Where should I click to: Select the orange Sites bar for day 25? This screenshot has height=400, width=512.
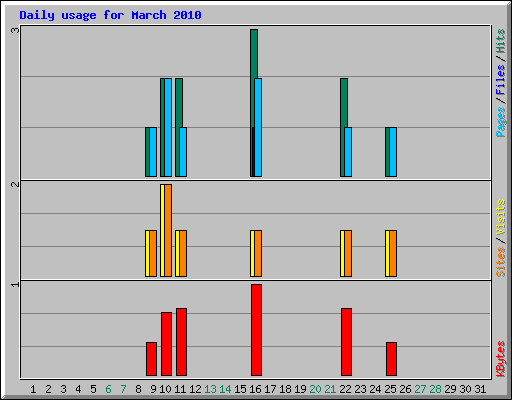393,253
